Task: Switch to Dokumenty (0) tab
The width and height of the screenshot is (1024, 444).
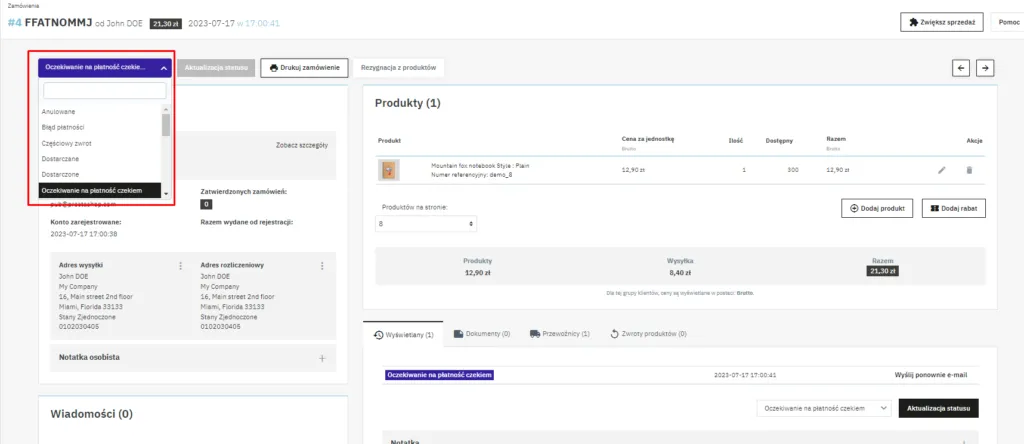Action: click(482, 334)
